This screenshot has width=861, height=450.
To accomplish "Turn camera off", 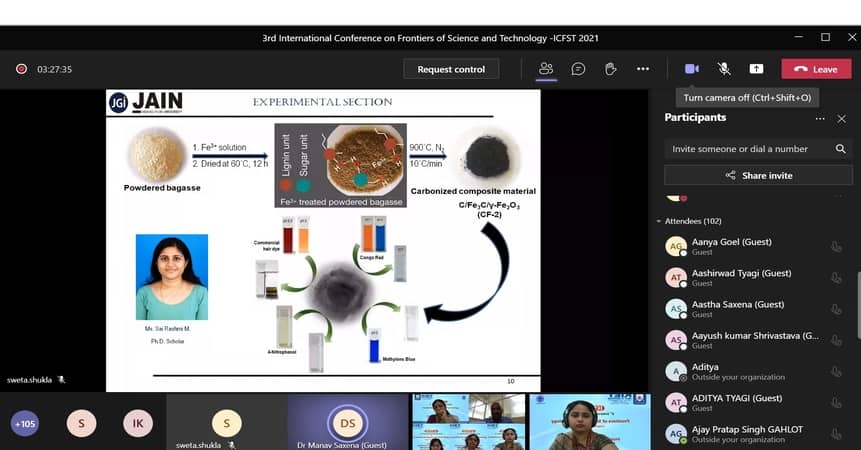I will point(691,69).
